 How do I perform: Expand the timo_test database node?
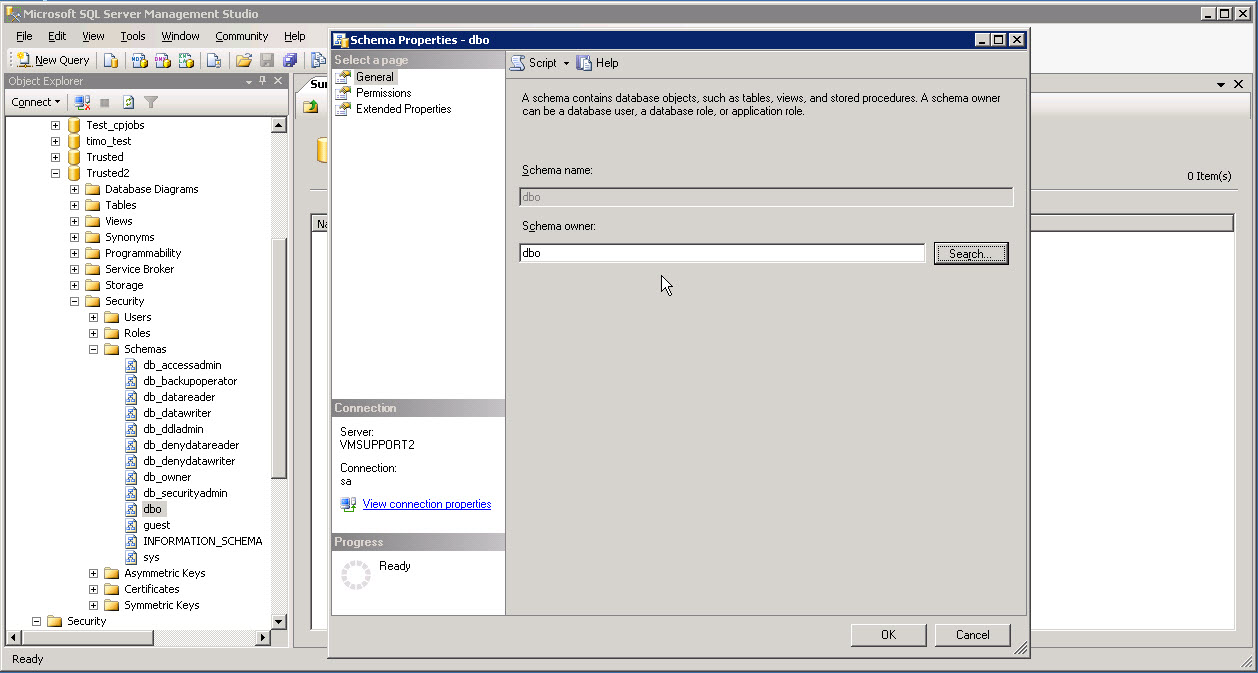[x=56, y=141]
